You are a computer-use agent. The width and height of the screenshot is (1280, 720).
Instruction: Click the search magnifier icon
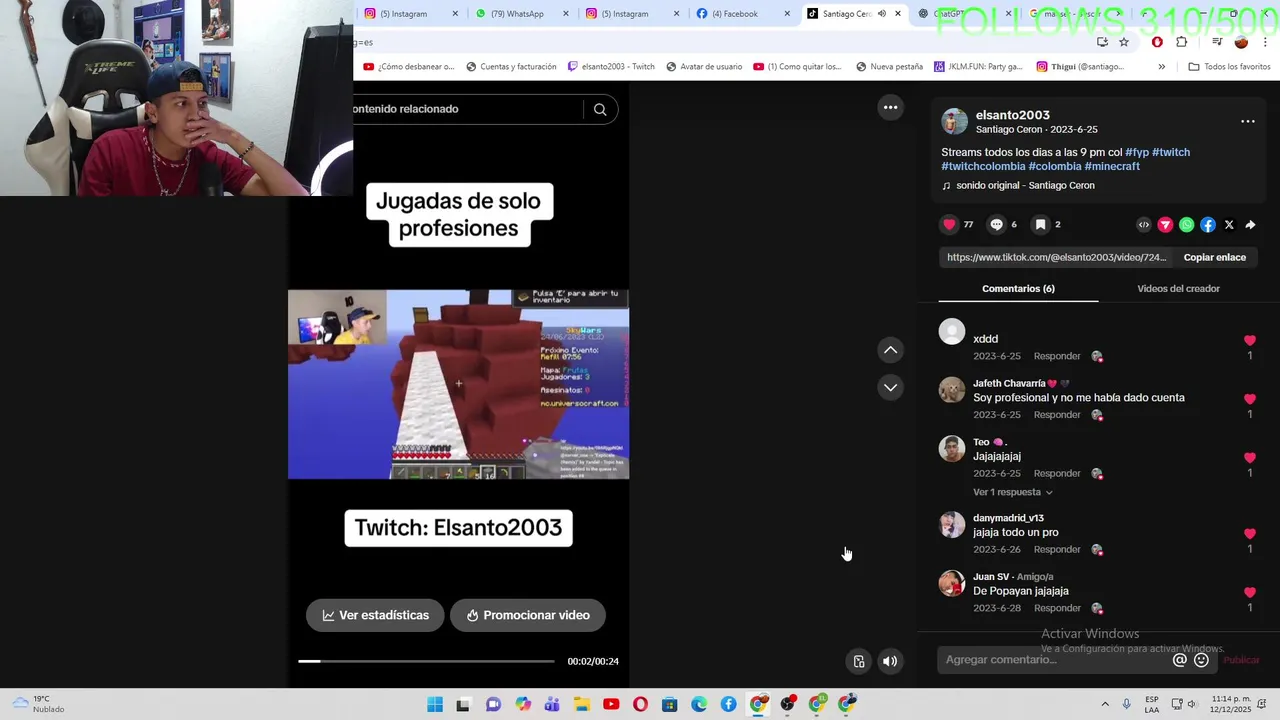click(x=600, y=110)
